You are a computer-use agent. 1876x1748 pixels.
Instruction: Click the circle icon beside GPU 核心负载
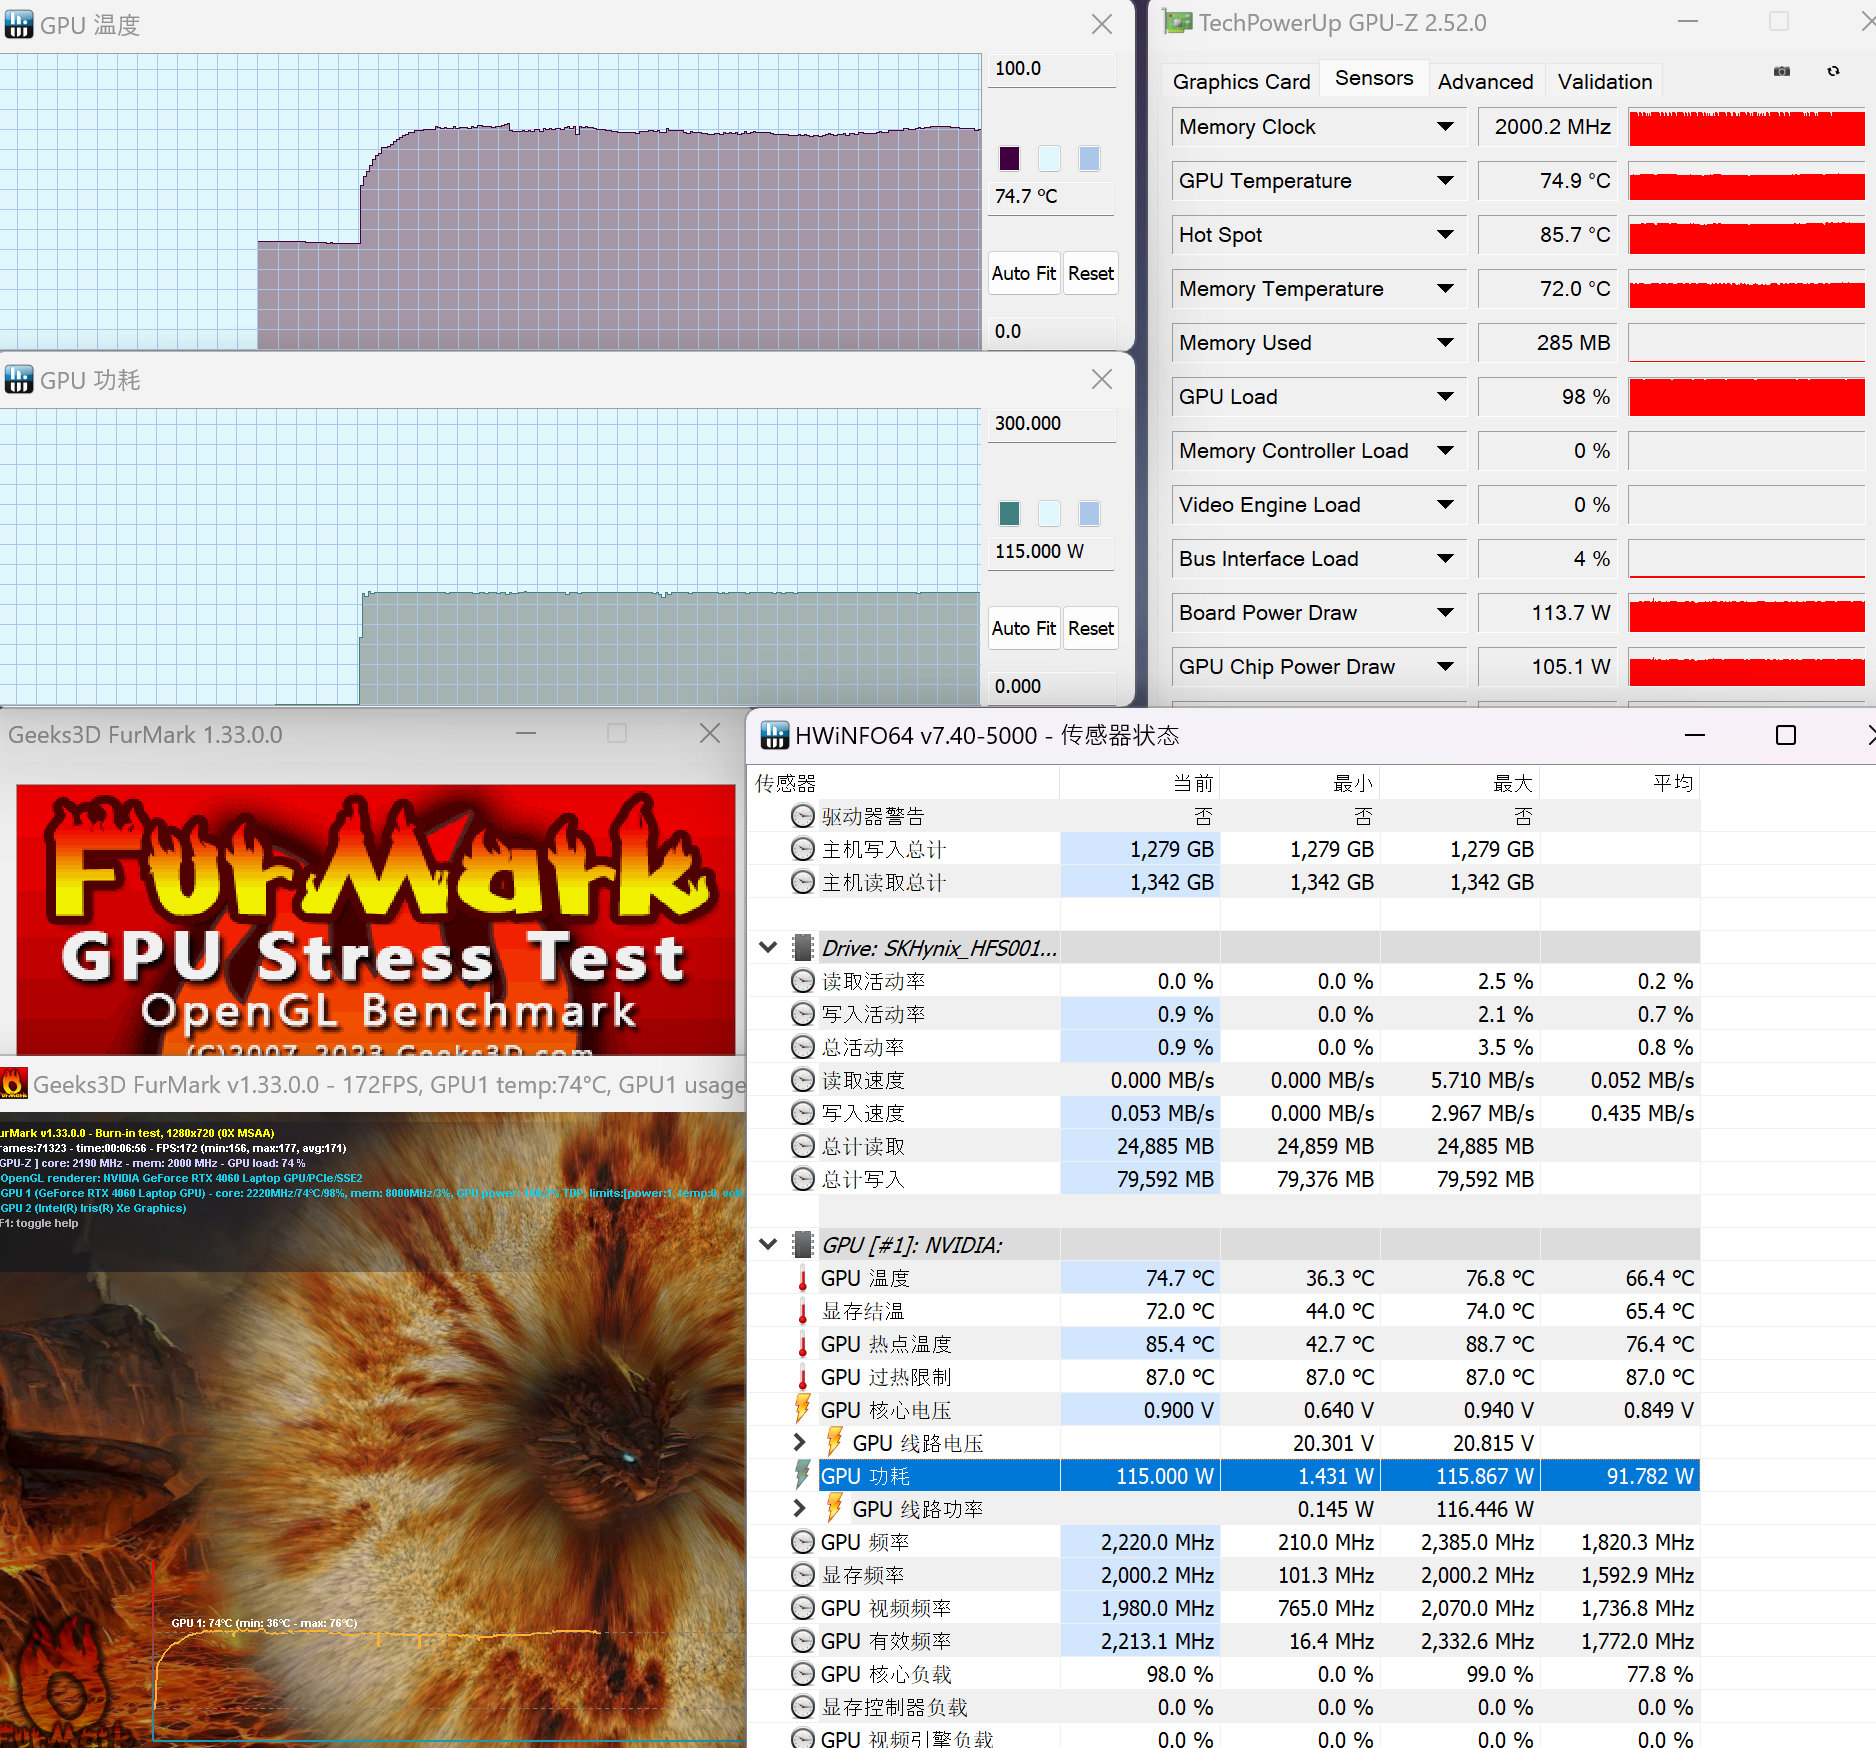pyautogui.click(x=802, y=1674)
